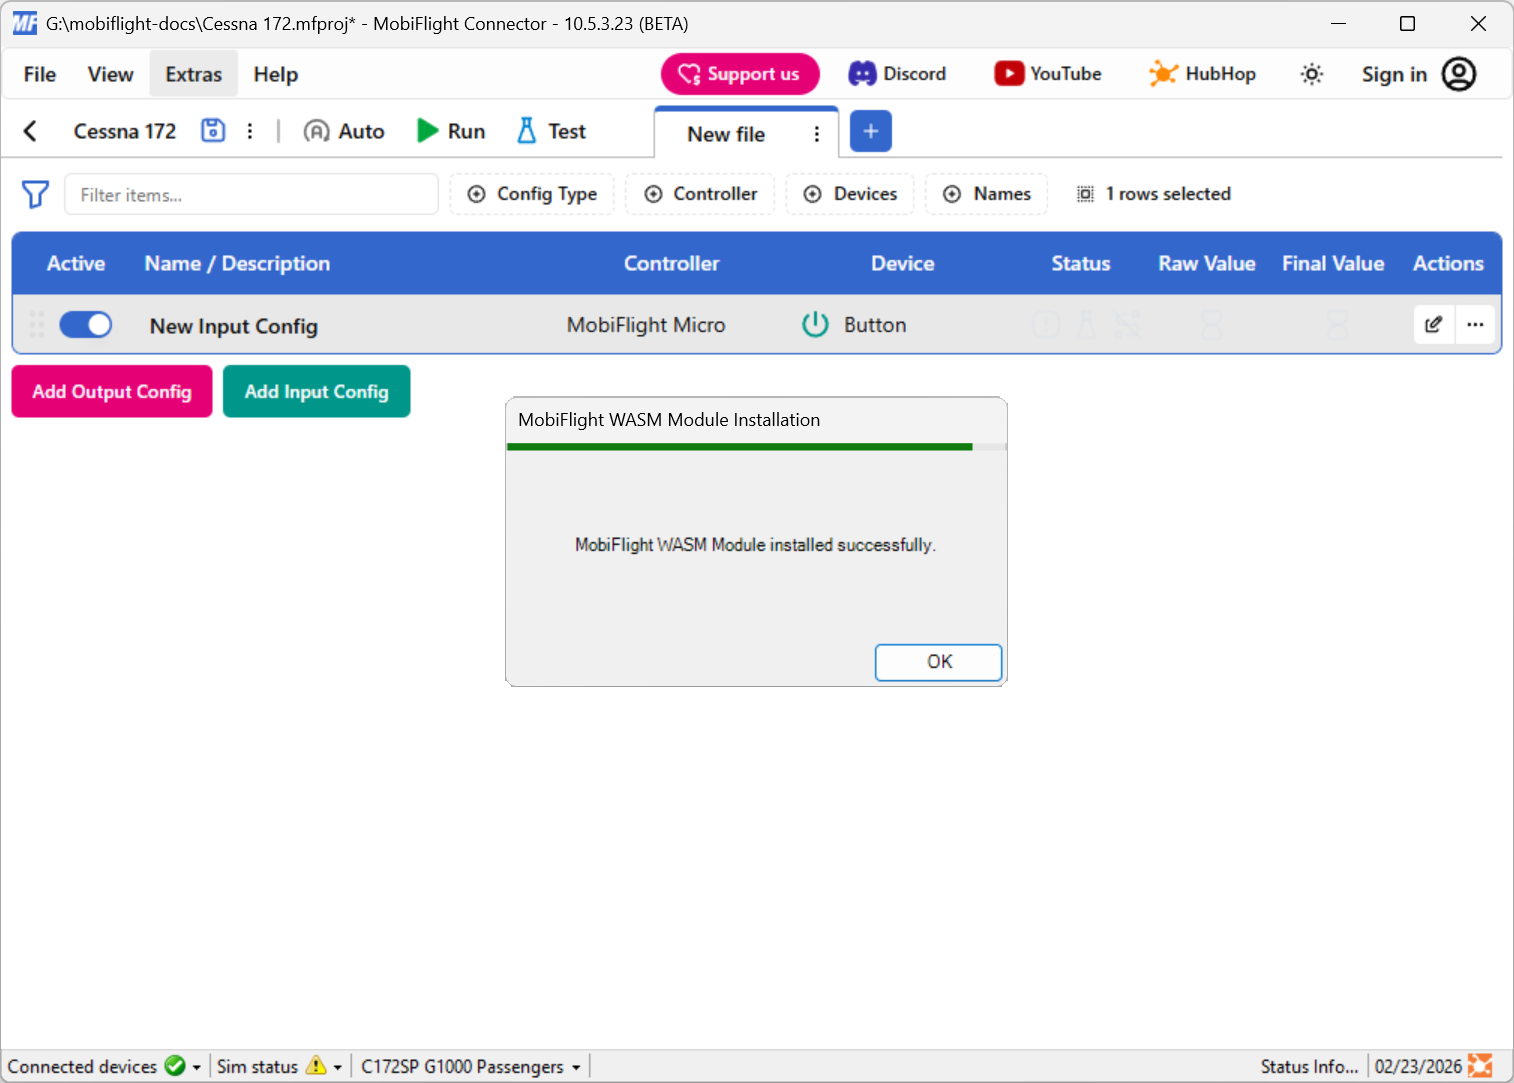1514x1083 pixels.
Task: Open the Discord community link
Action: coord(897,73)
